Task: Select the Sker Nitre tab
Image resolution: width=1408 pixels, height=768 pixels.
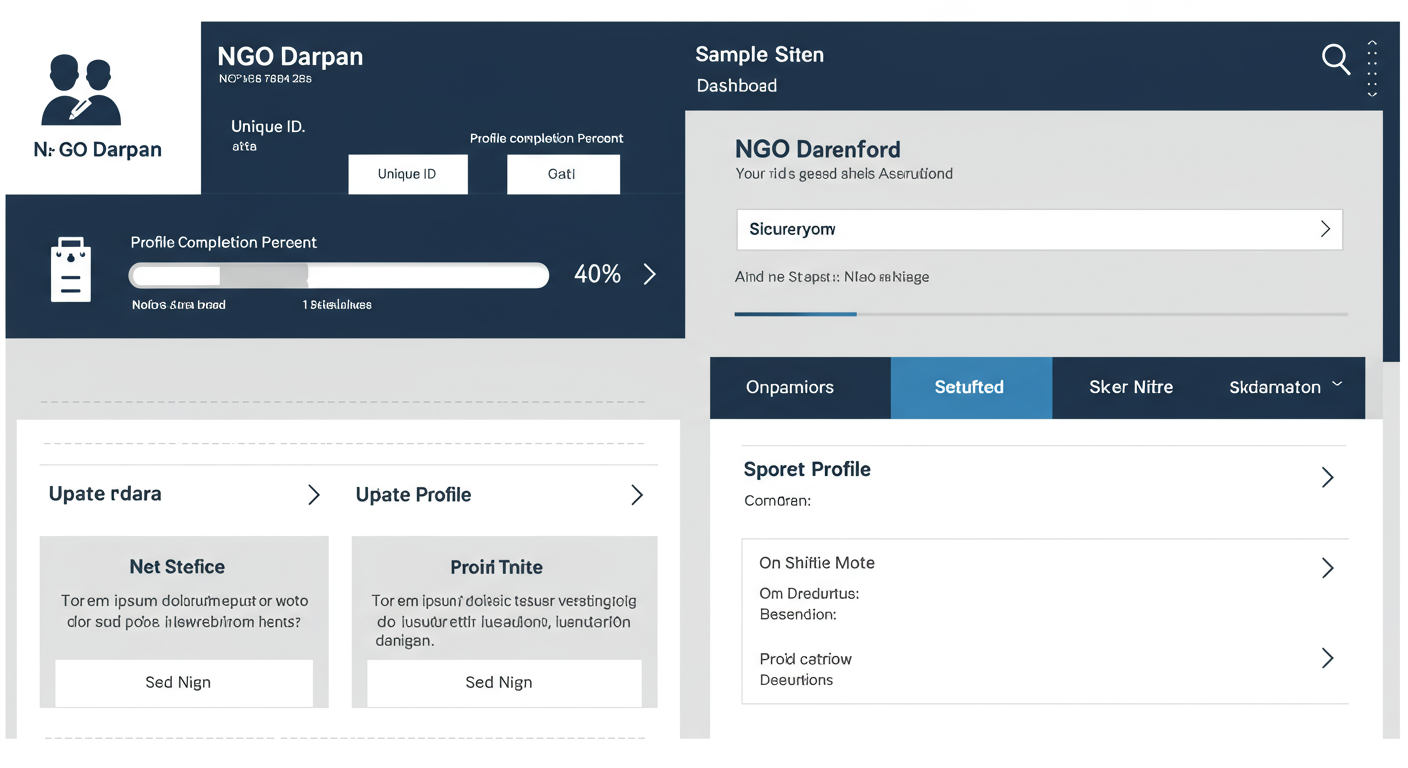Action: (1130, 387)
